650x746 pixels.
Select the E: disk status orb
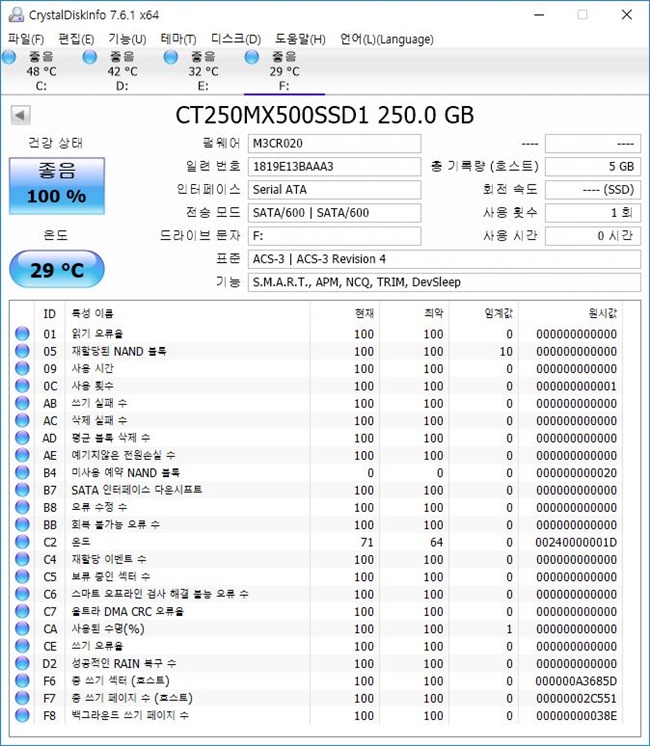pyautogui.click(x=170, y=58)
